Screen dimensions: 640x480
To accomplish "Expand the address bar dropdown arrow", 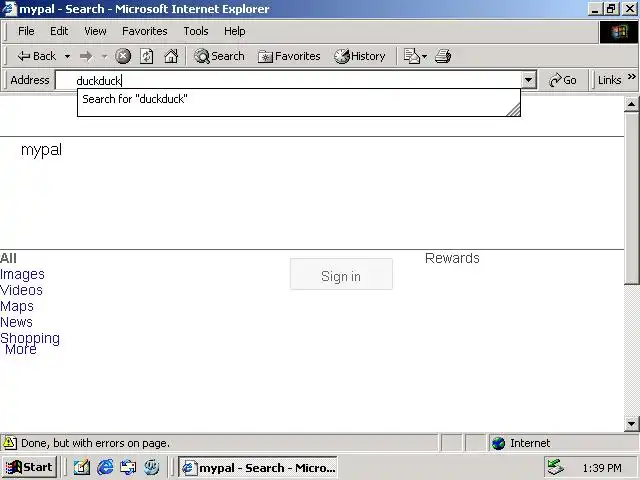I will pyautogui.click(x=528, y=80).
